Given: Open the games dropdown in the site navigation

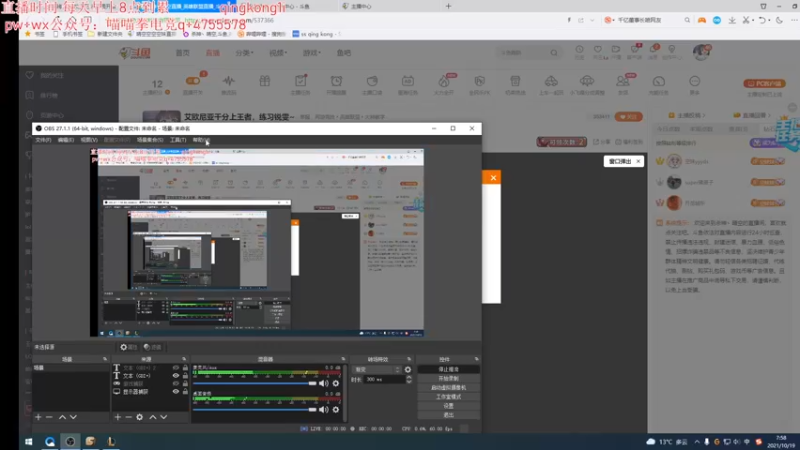Looking at the screenshot, I should pyautogui.click(x=312, y=53).
